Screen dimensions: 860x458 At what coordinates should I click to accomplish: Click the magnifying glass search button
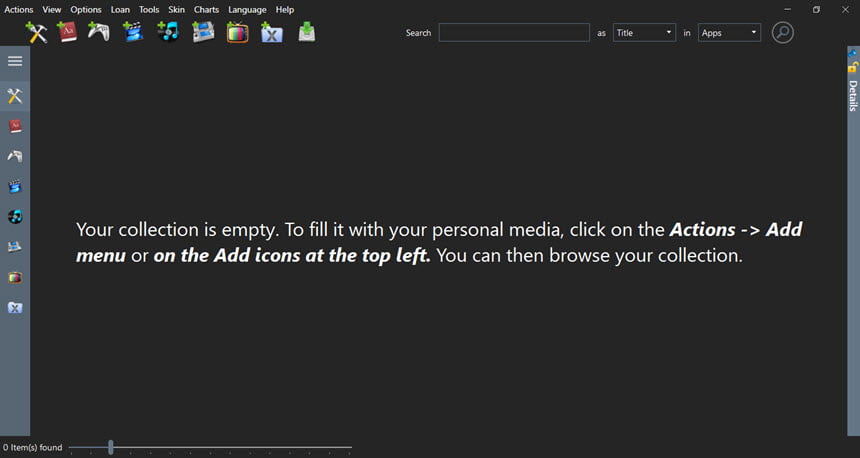(x=783, y=32)
